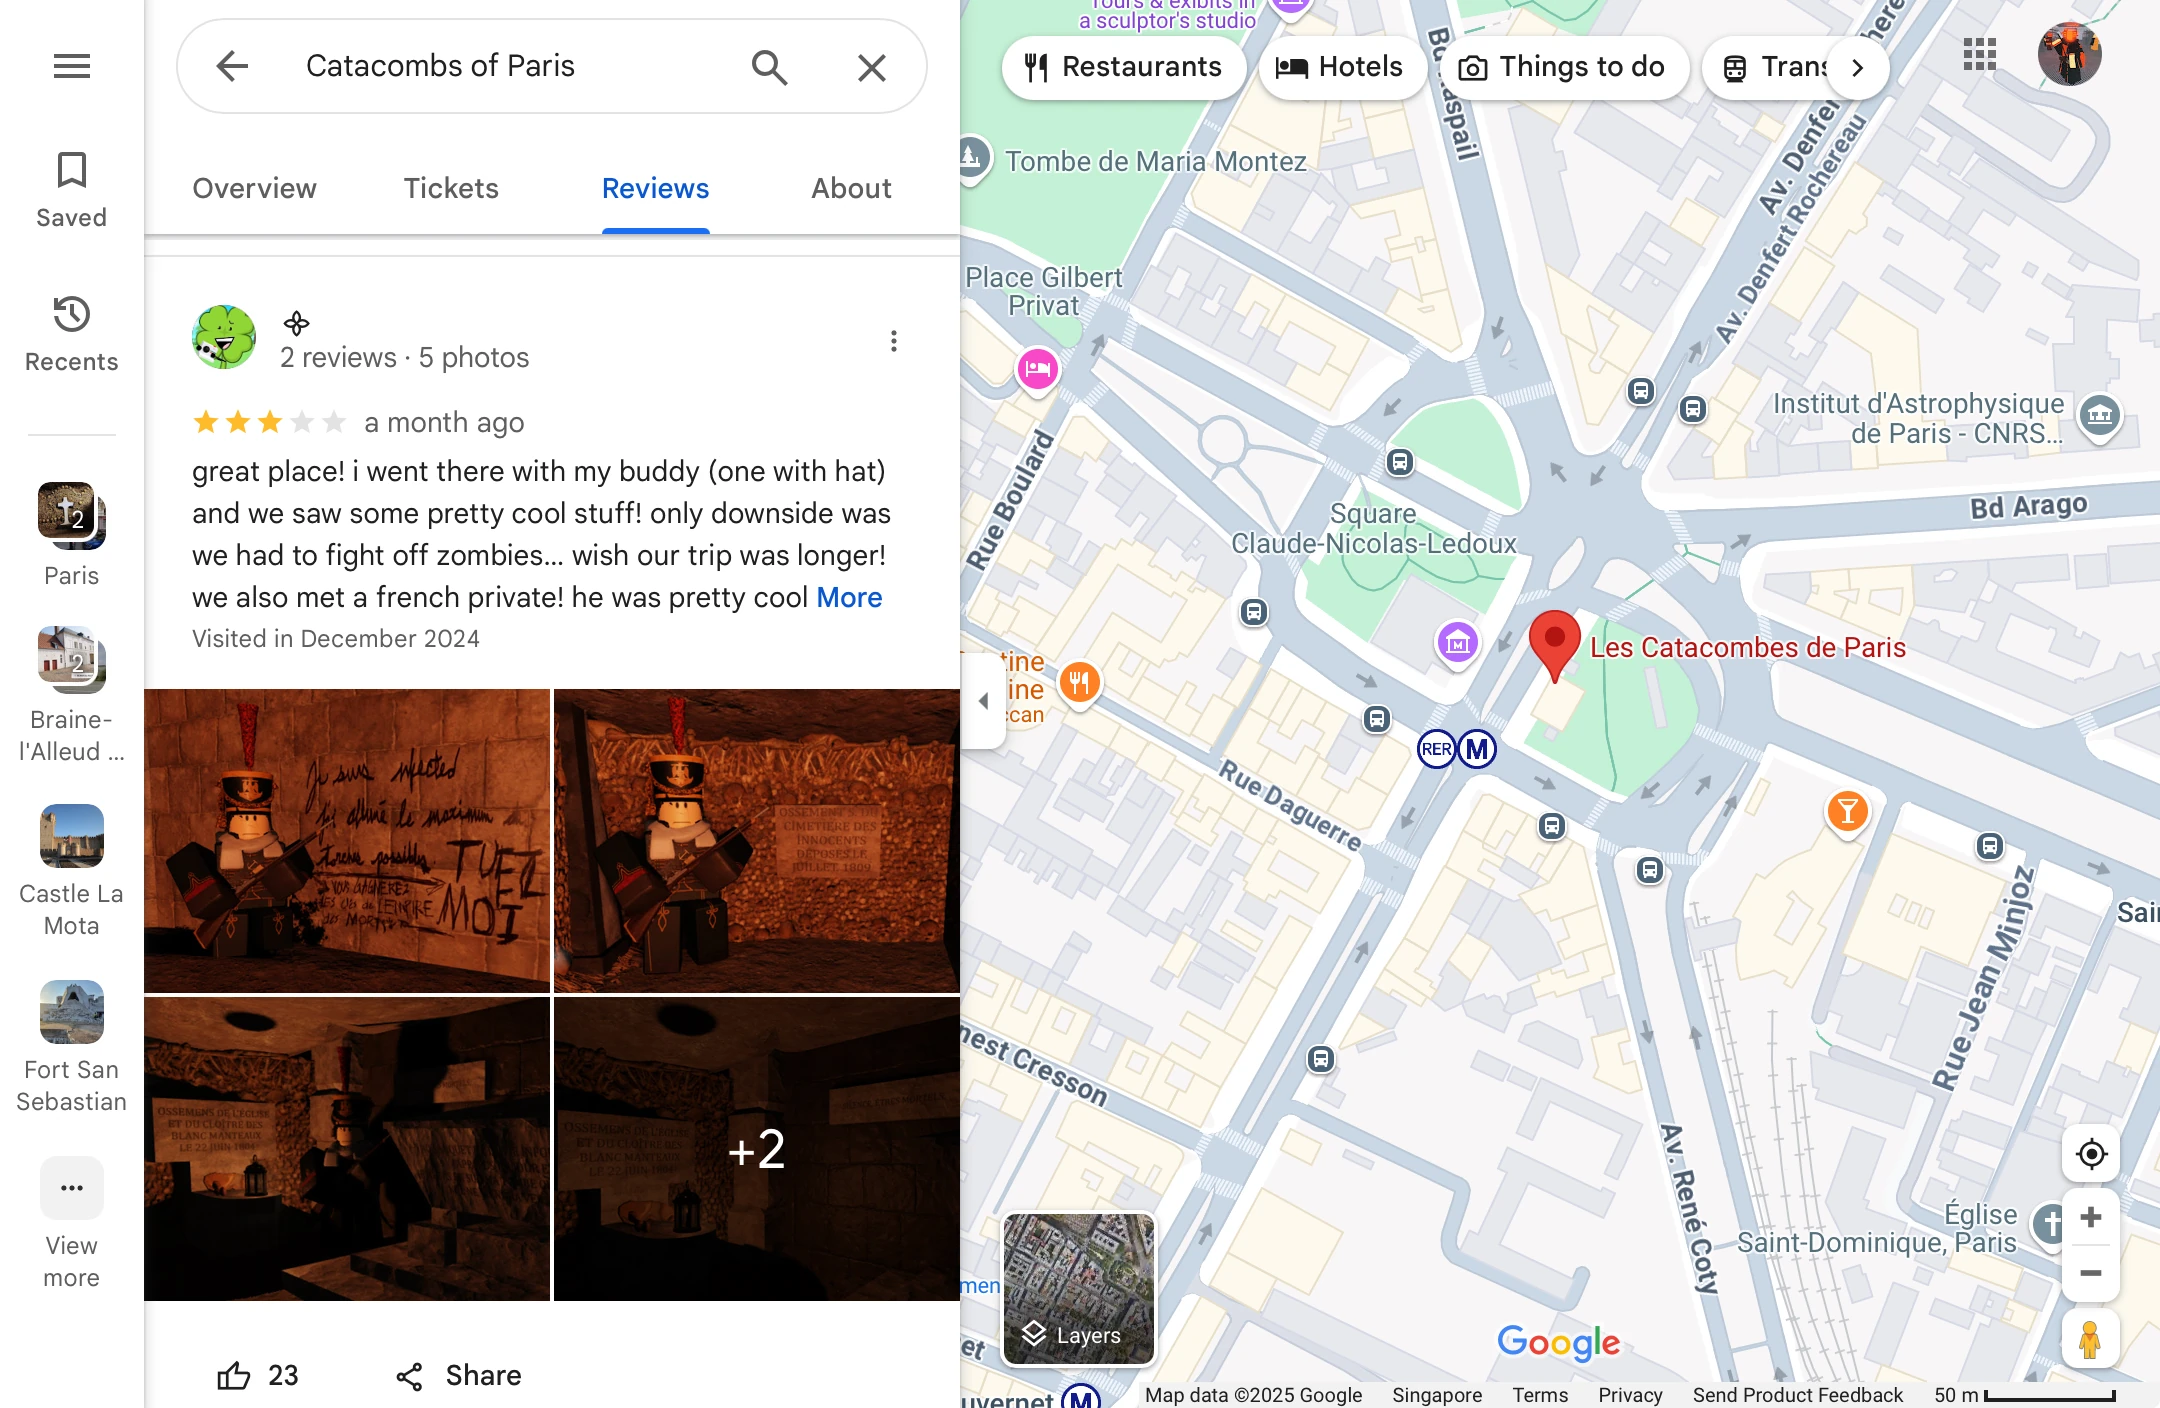This screenshot has height=1408, width=2160.
Task: Open Google apps grid
Action: (x=1979, y=55)
